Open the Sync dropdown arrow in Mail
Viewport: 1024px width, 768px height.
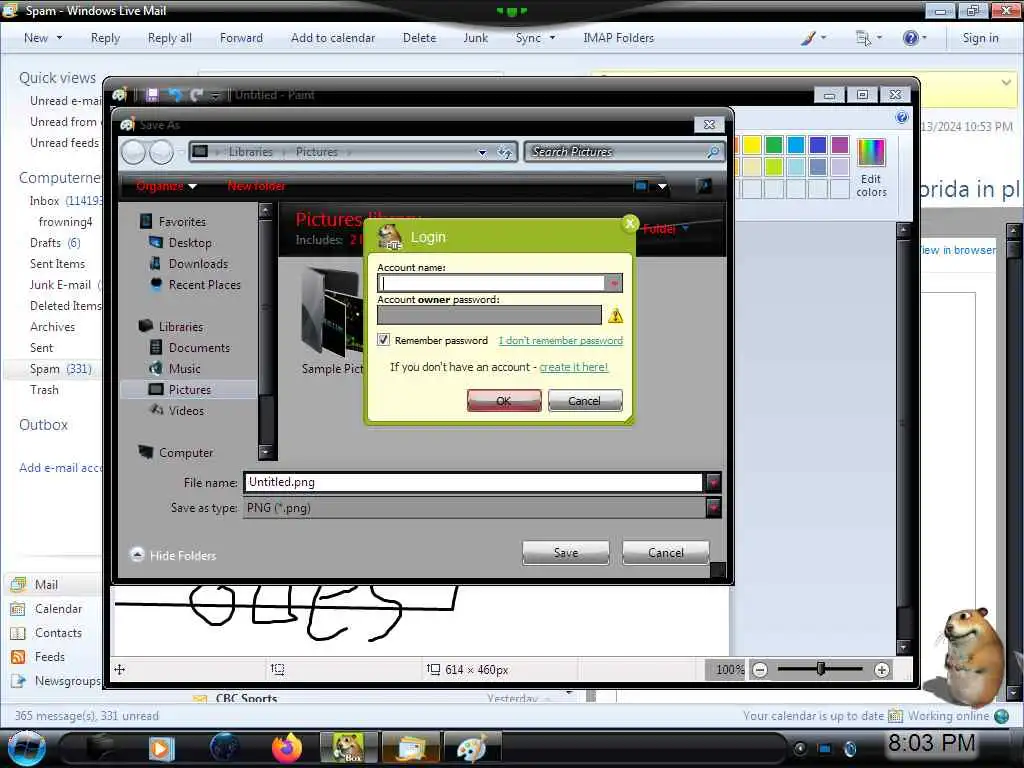click(x=552, y=38)
